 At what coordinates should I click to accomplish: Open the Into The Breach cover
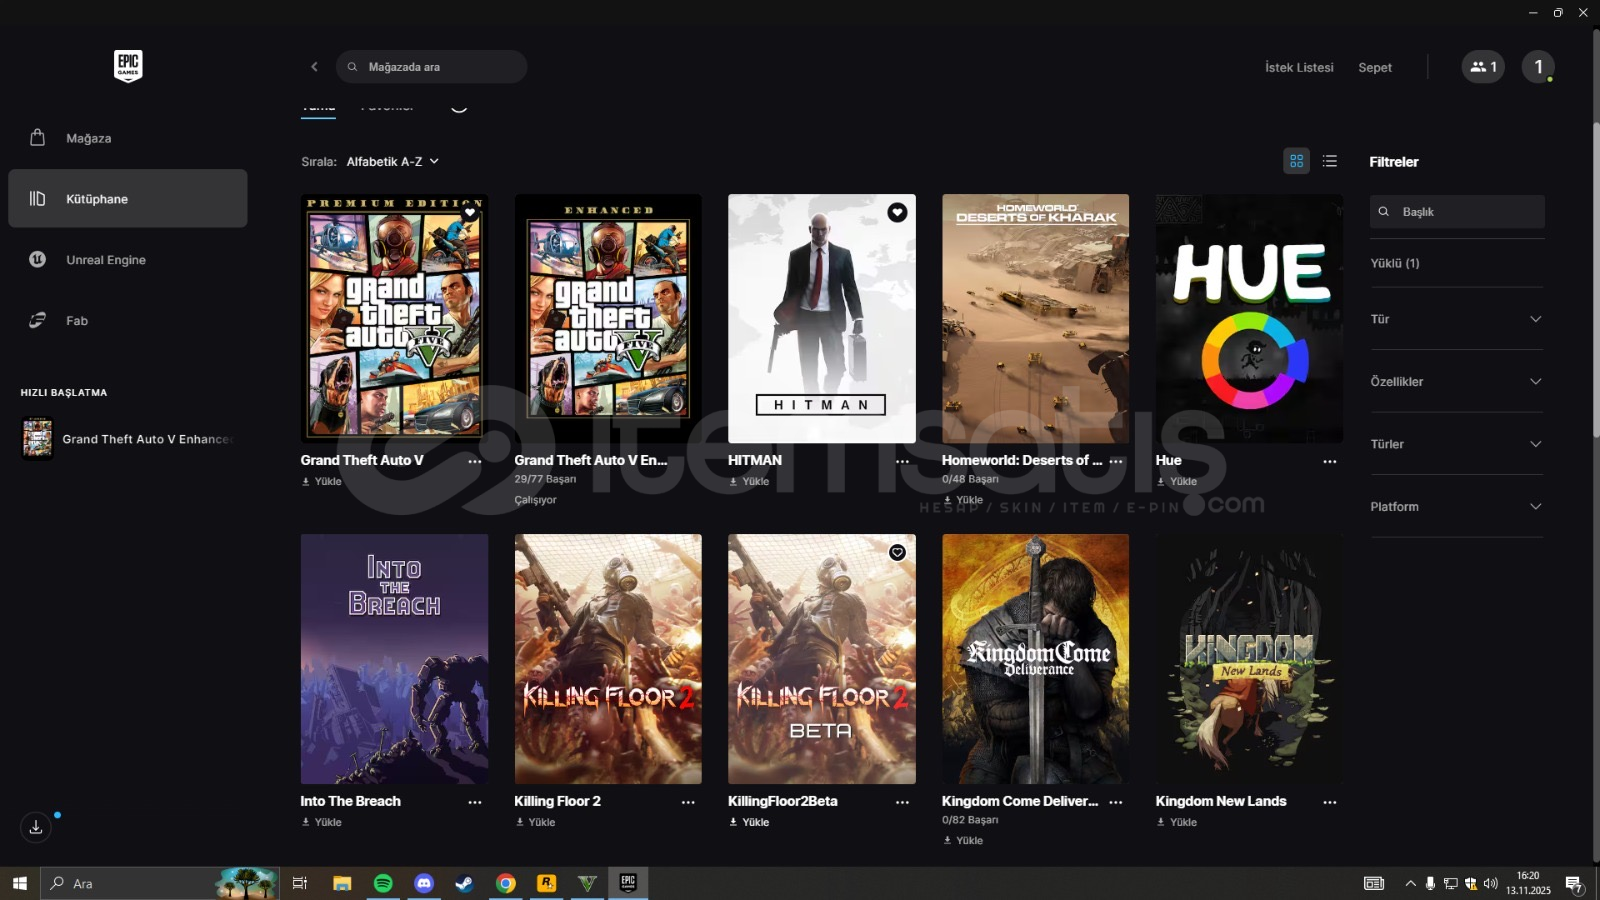tap(394, 659)
